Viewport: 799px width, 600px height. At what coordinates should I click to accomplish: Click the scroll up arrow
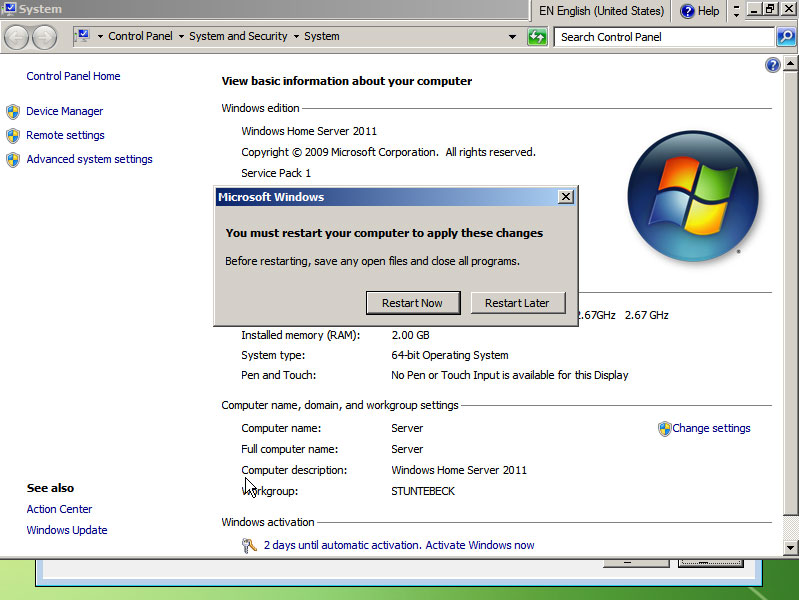tap(790, 64)
